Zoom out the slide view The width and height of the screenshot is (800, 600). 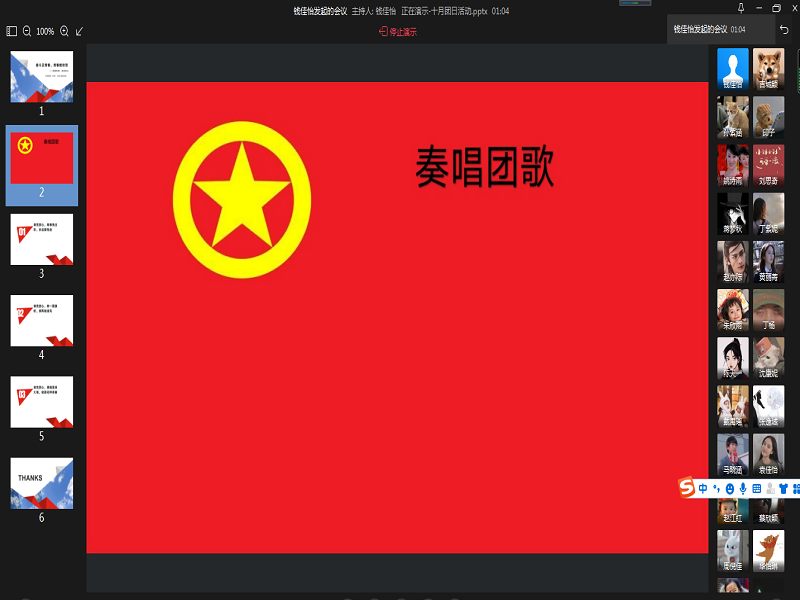tap(27, 31)
